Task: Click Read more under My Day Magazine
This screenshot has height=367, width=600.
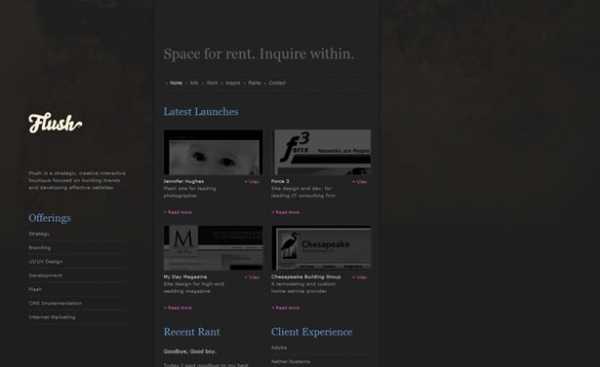Action: pyautogui.click(x=178, y=308)
